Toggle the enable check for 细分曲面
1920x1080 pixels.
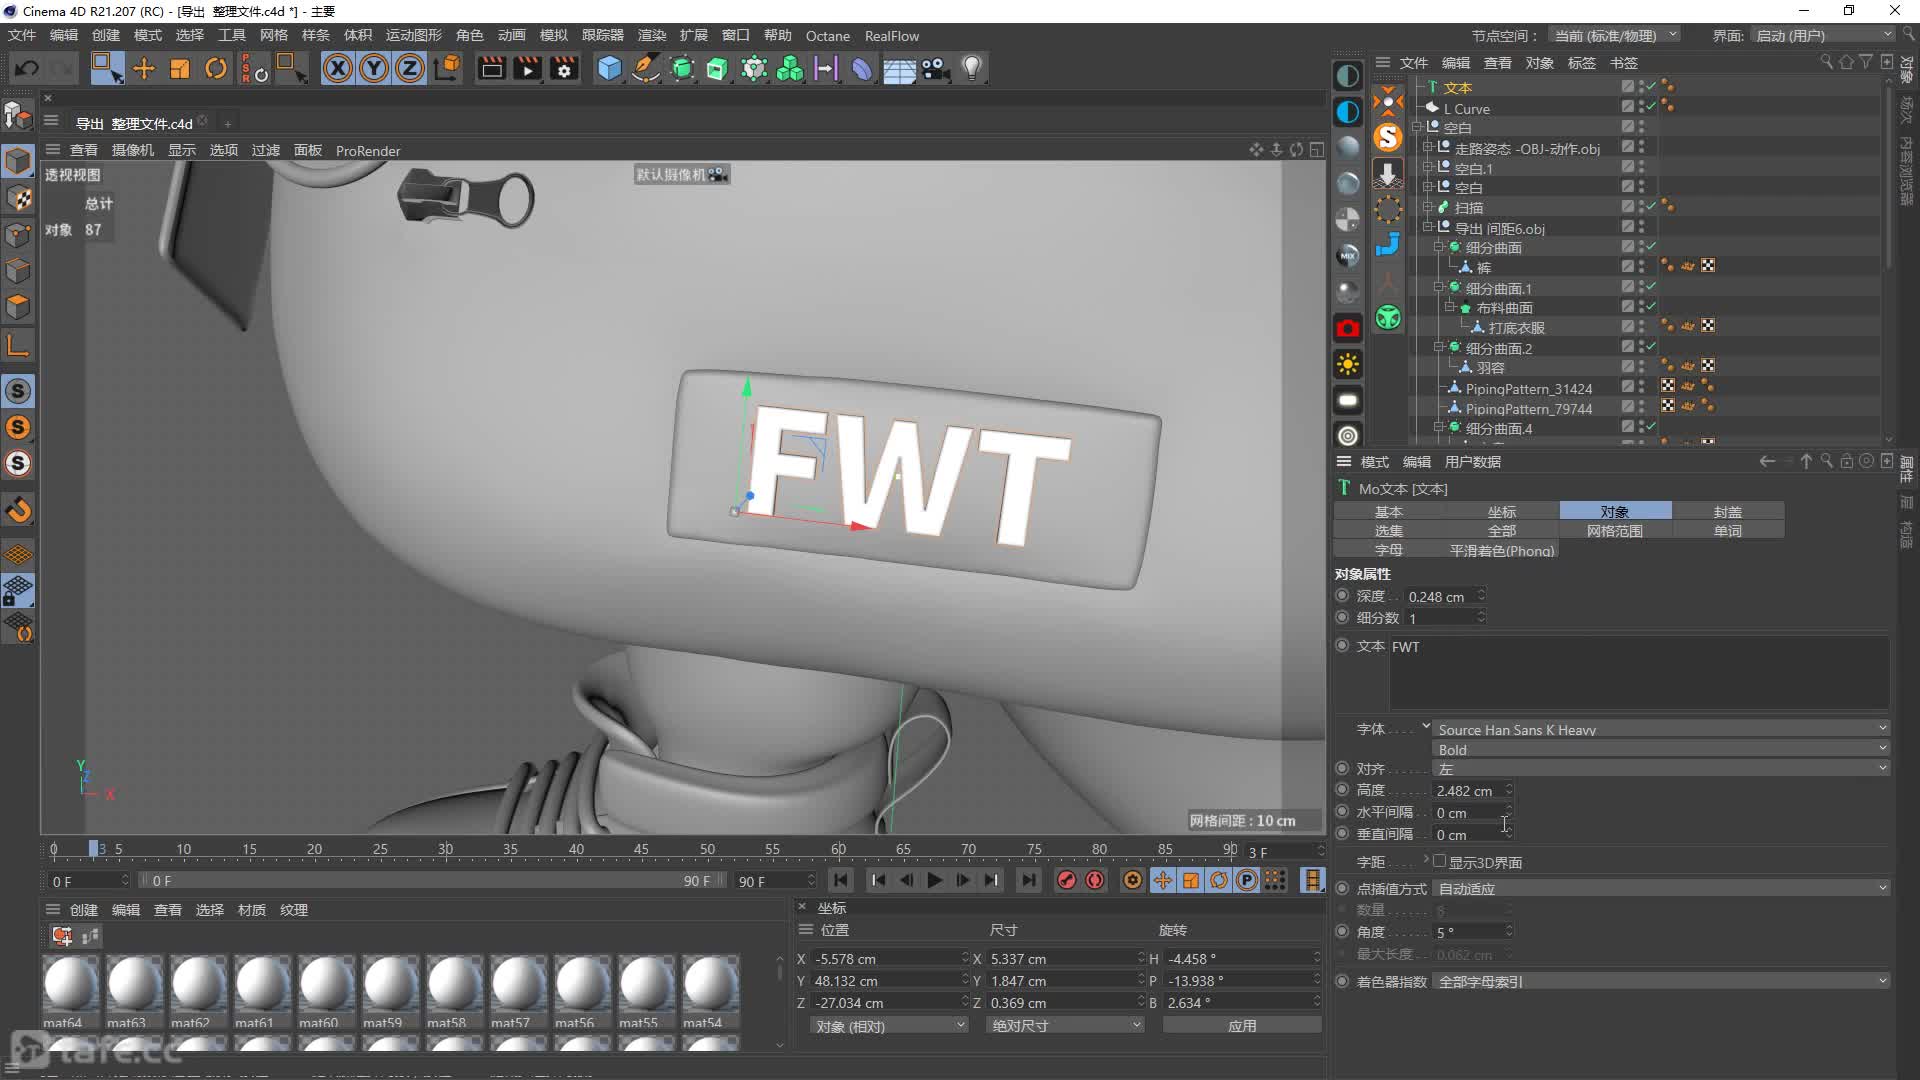coord(1651,247)
